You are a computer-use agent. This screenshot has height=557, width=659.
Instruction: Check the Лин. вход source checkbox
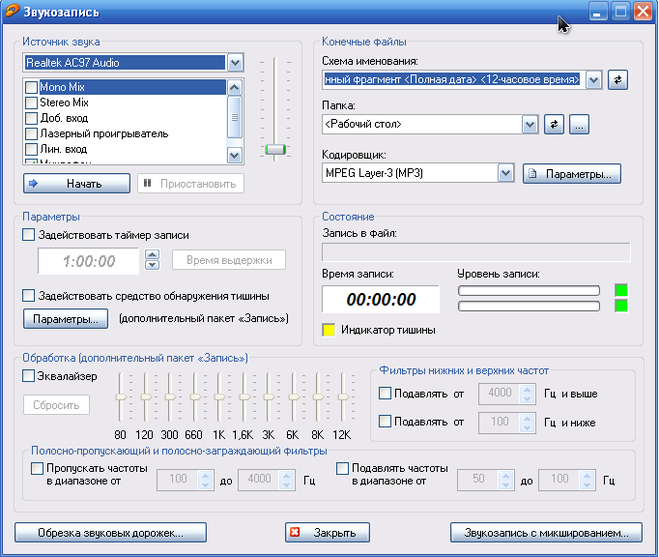[x=32, y=149]
